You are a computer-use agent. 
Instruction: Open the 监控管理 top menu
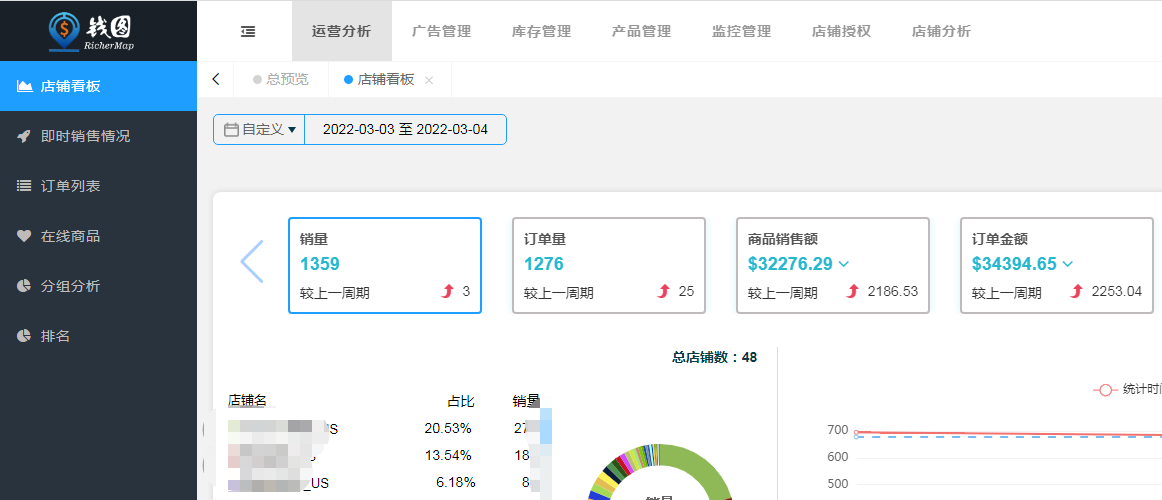point(742,31)
